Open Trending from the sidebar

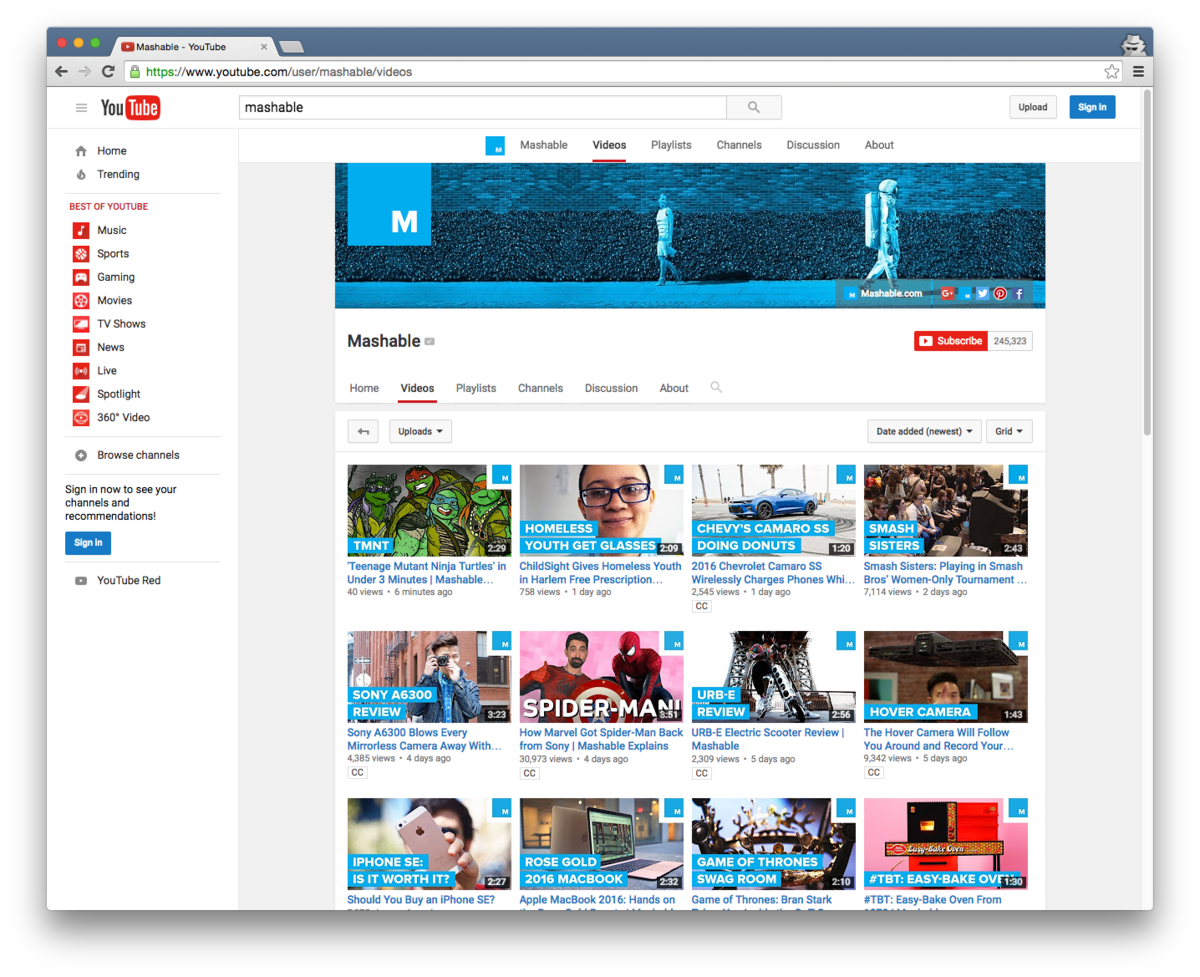coord(118,174)
